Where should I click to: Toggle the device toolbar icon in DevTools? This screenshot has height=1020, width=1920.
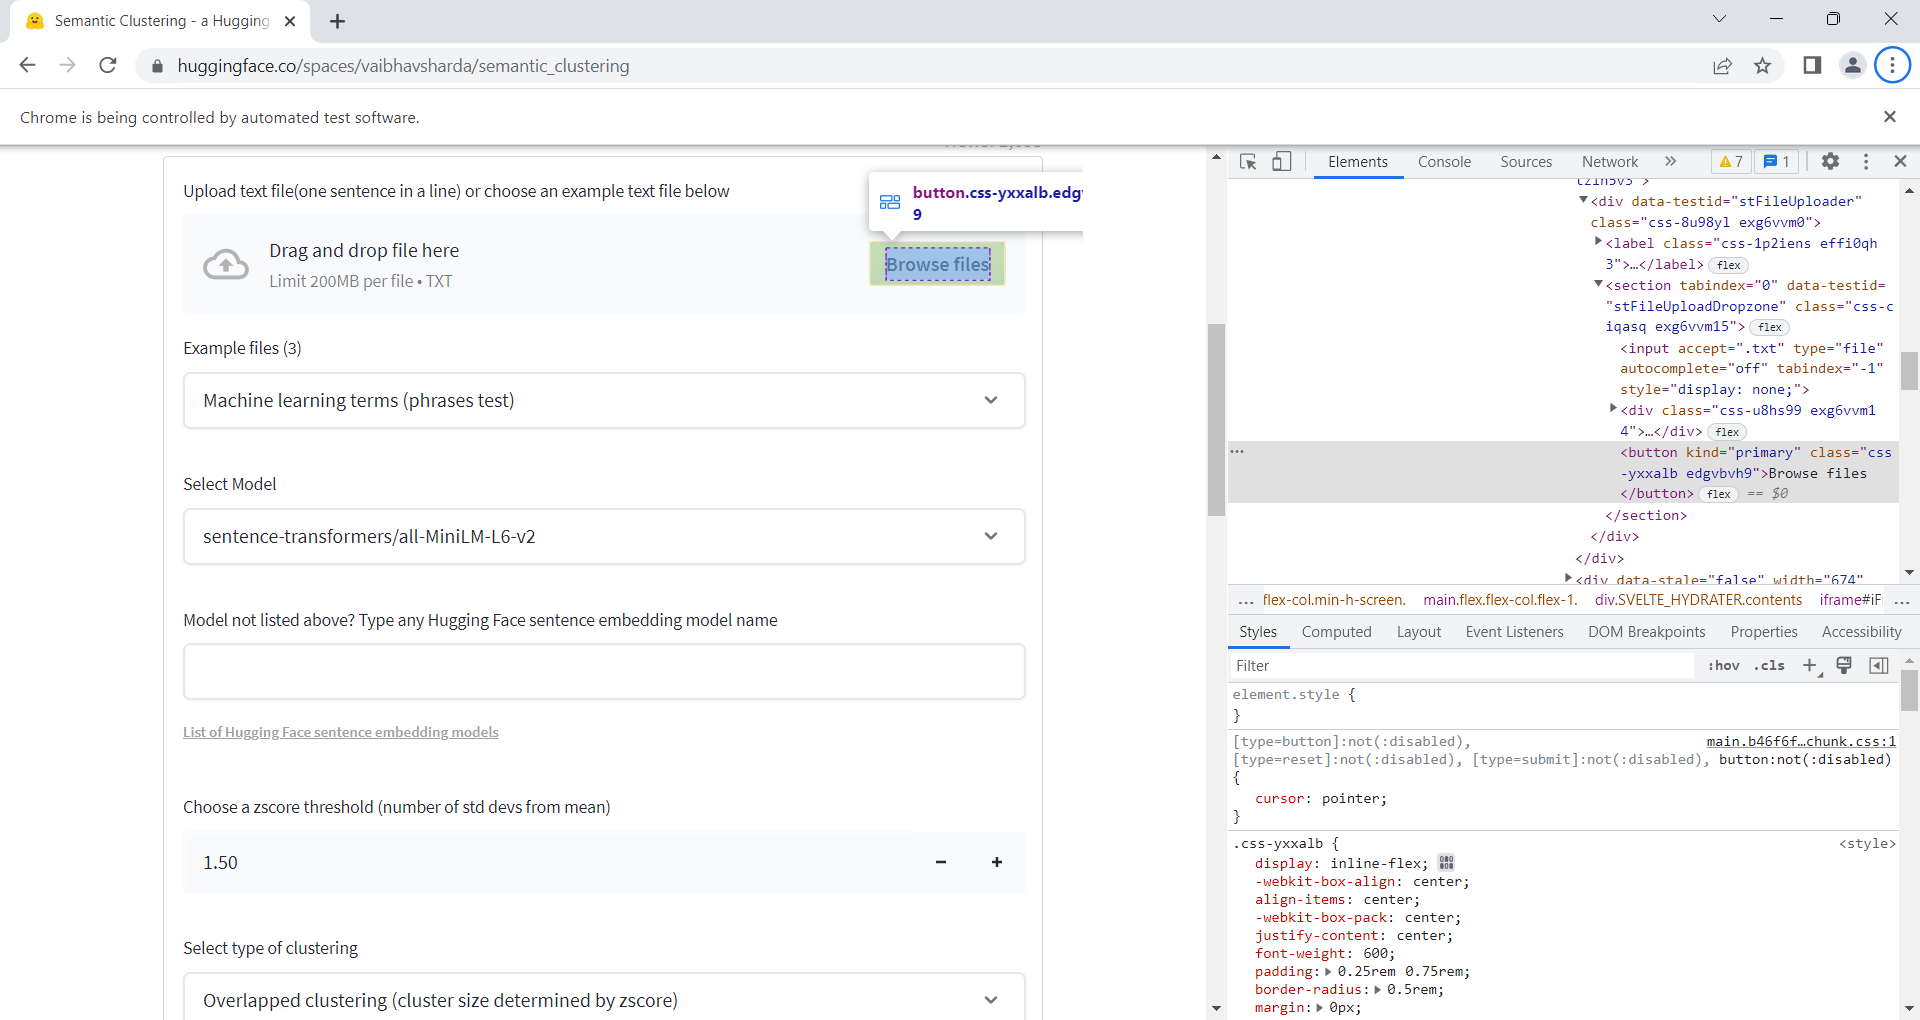coord(1281,161)
